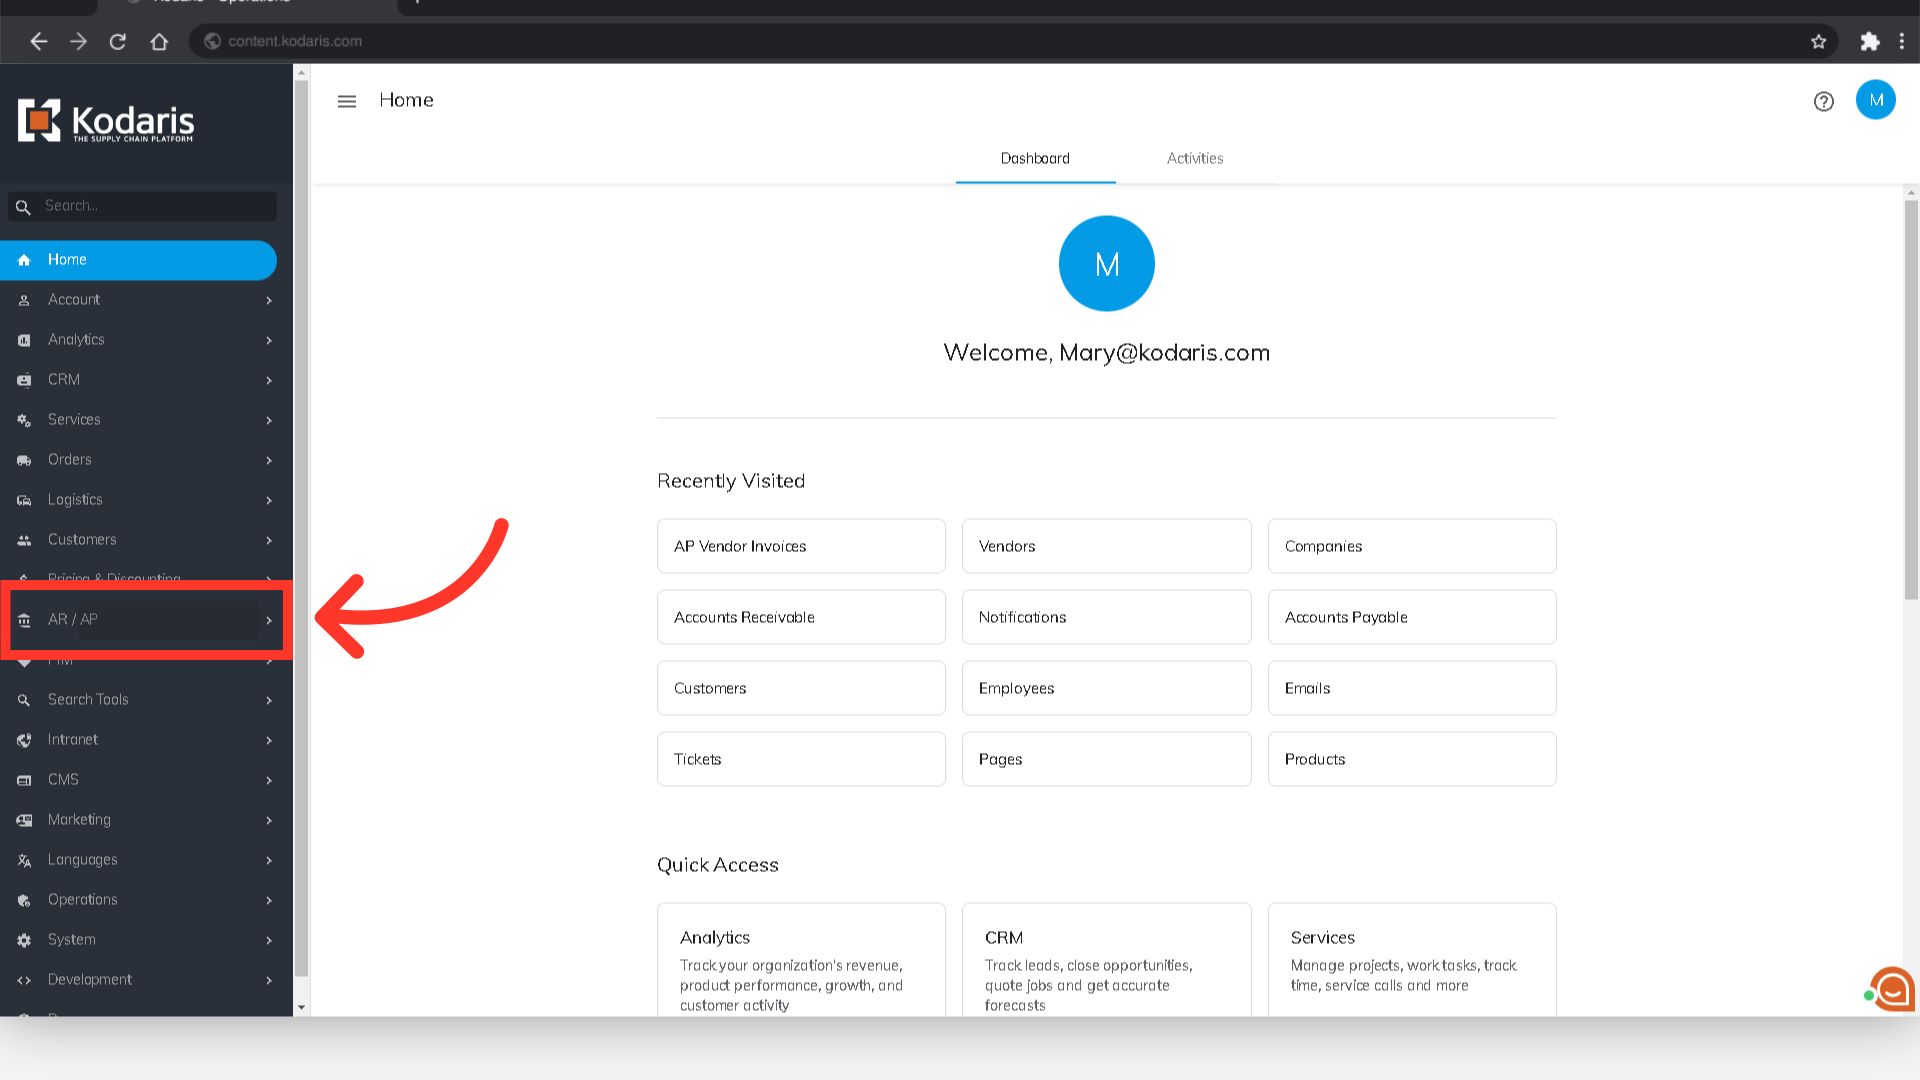1920x1080 pixels.
Task: Click the browser home icon
Action: (159, 41)
